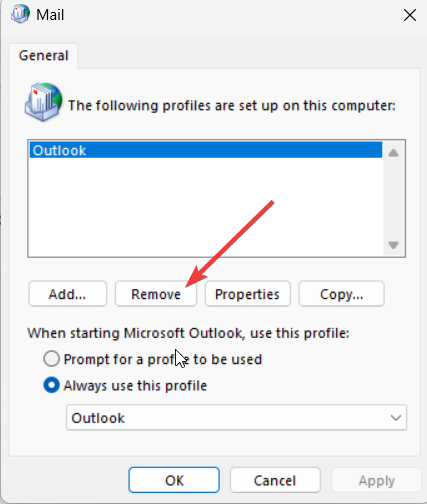Click the profile list scroll down arrow
This screenshot has height=504, width=427.
click(x=393, y=245)
